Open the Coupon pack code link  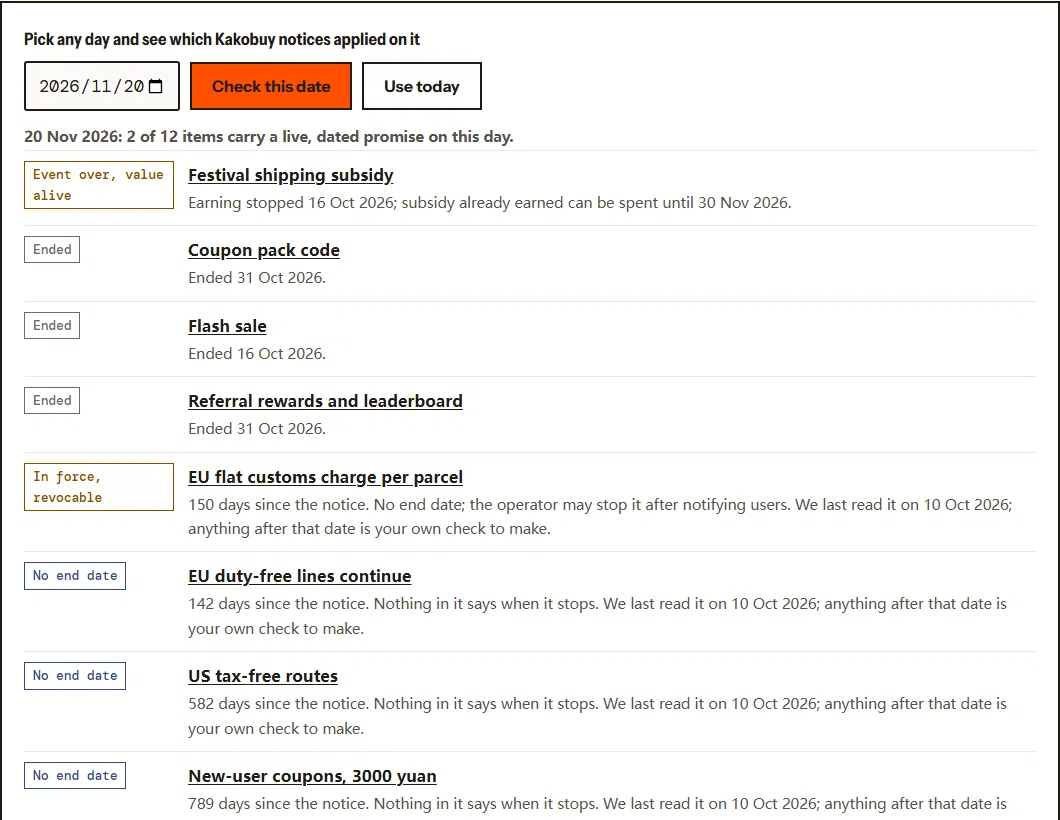click(x=264, y=250)
